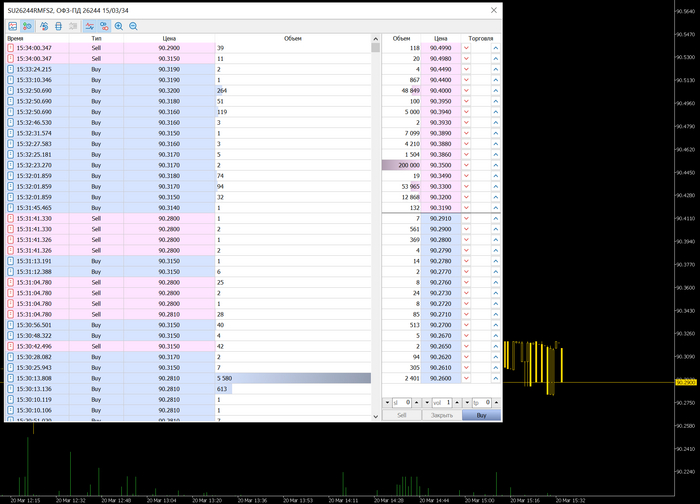Image resolution: width=700 pixels, height=504 pixels.
Task: Close the SU26244RMFS2 depth of market window
Action: (x=494, y=10)
